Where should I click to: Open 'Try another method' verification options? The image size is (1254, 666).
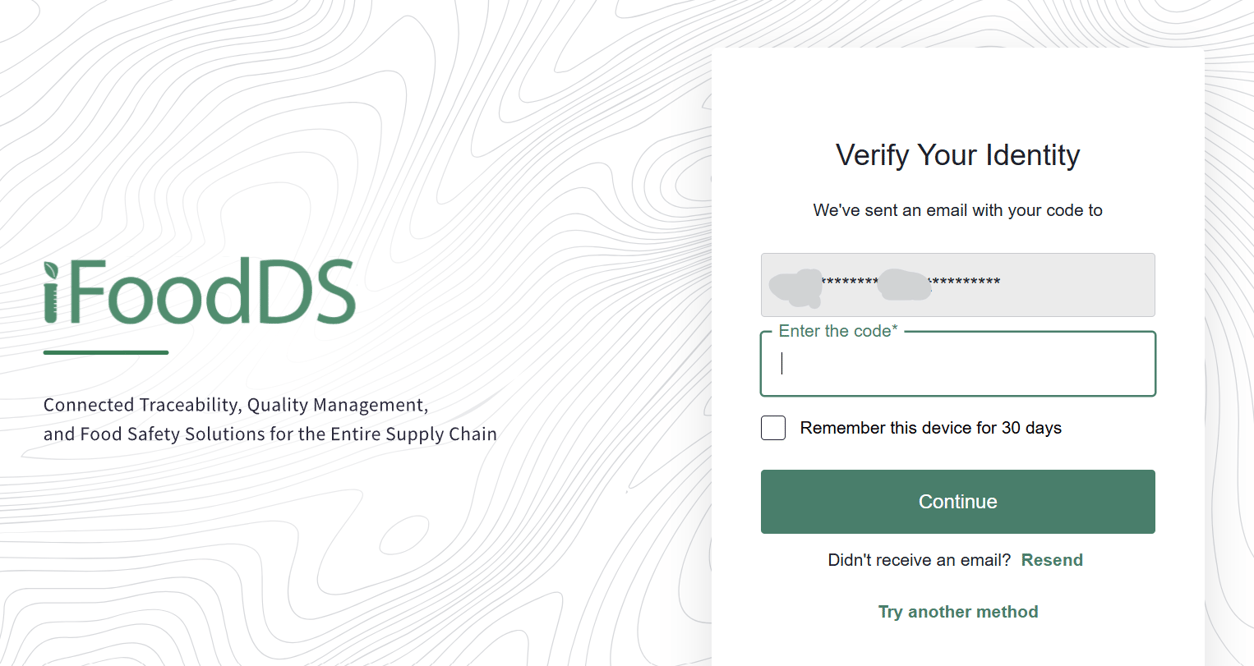[x=957, y=611]
